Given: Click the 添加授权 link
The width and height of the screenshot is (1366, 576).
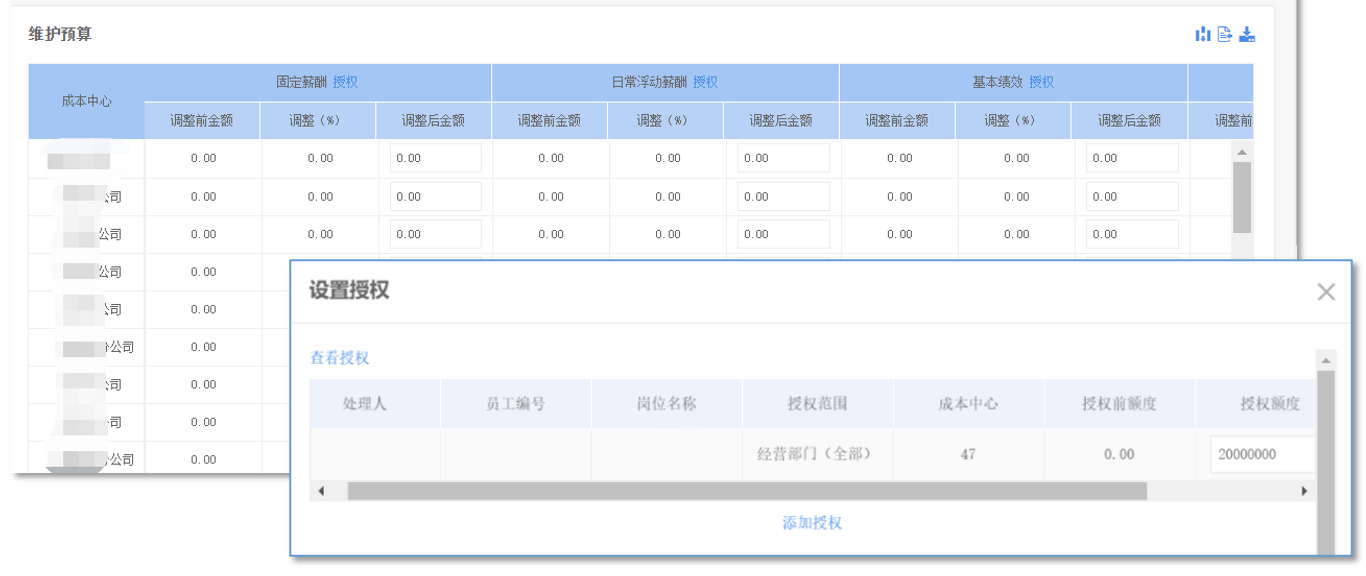Looking at the screenshot, I should (812, 523).
